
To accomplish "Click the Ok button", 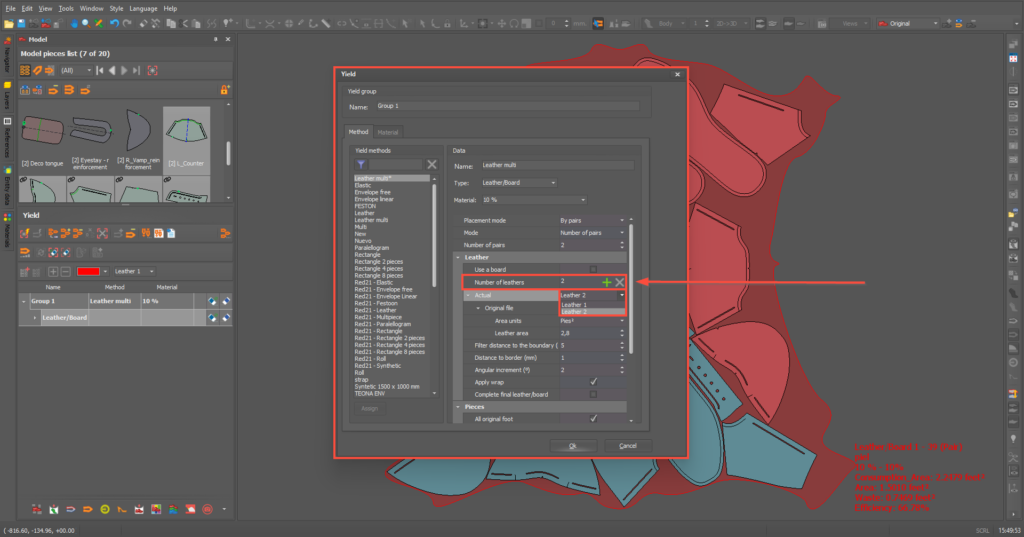I will coord(573,446).
